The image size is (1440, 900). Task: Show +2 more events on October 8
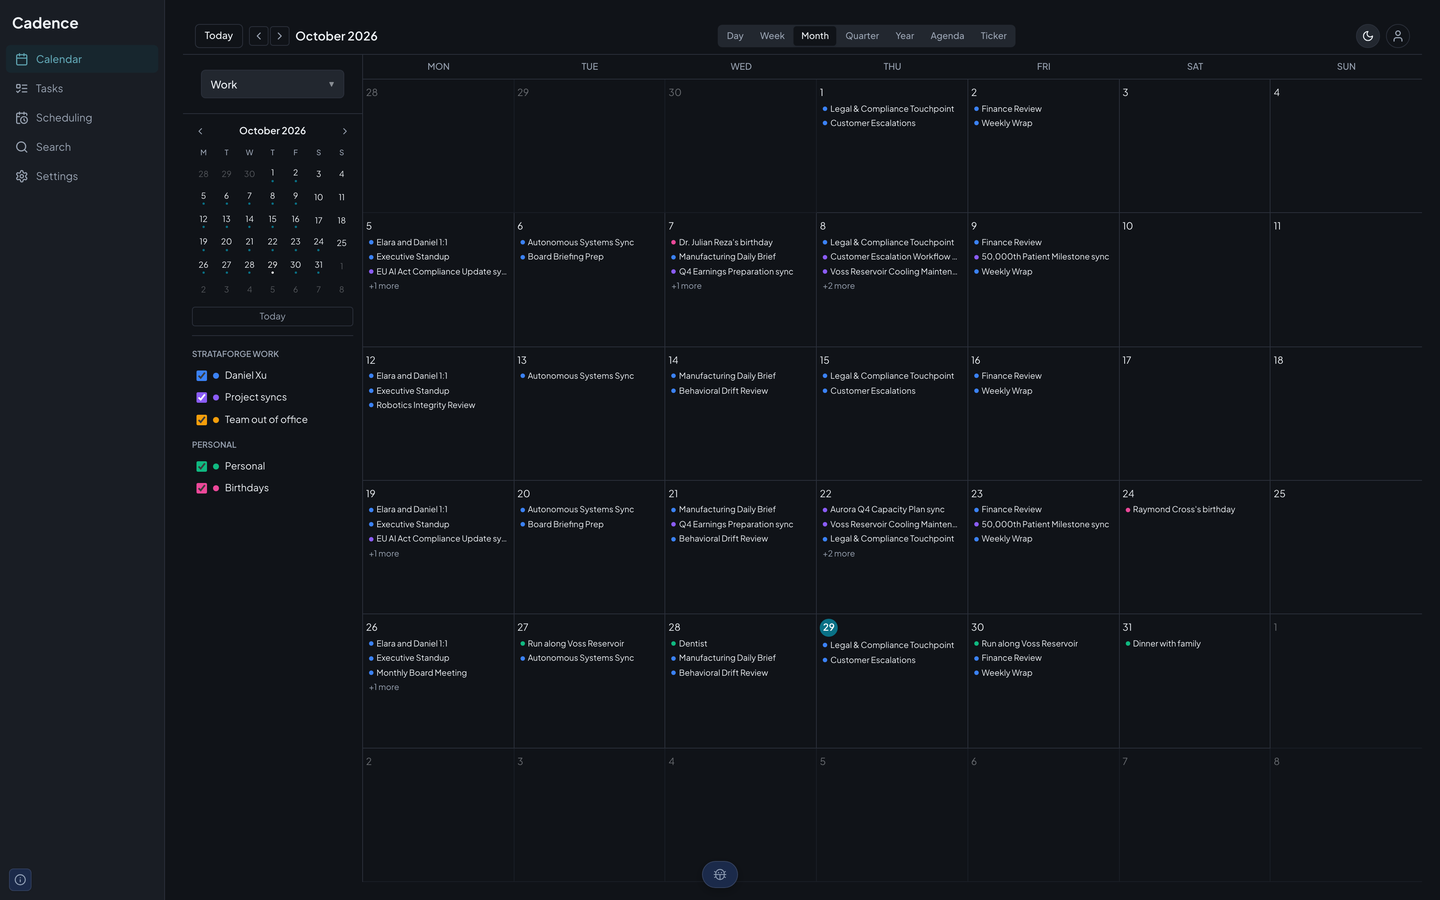coord(839,286)
